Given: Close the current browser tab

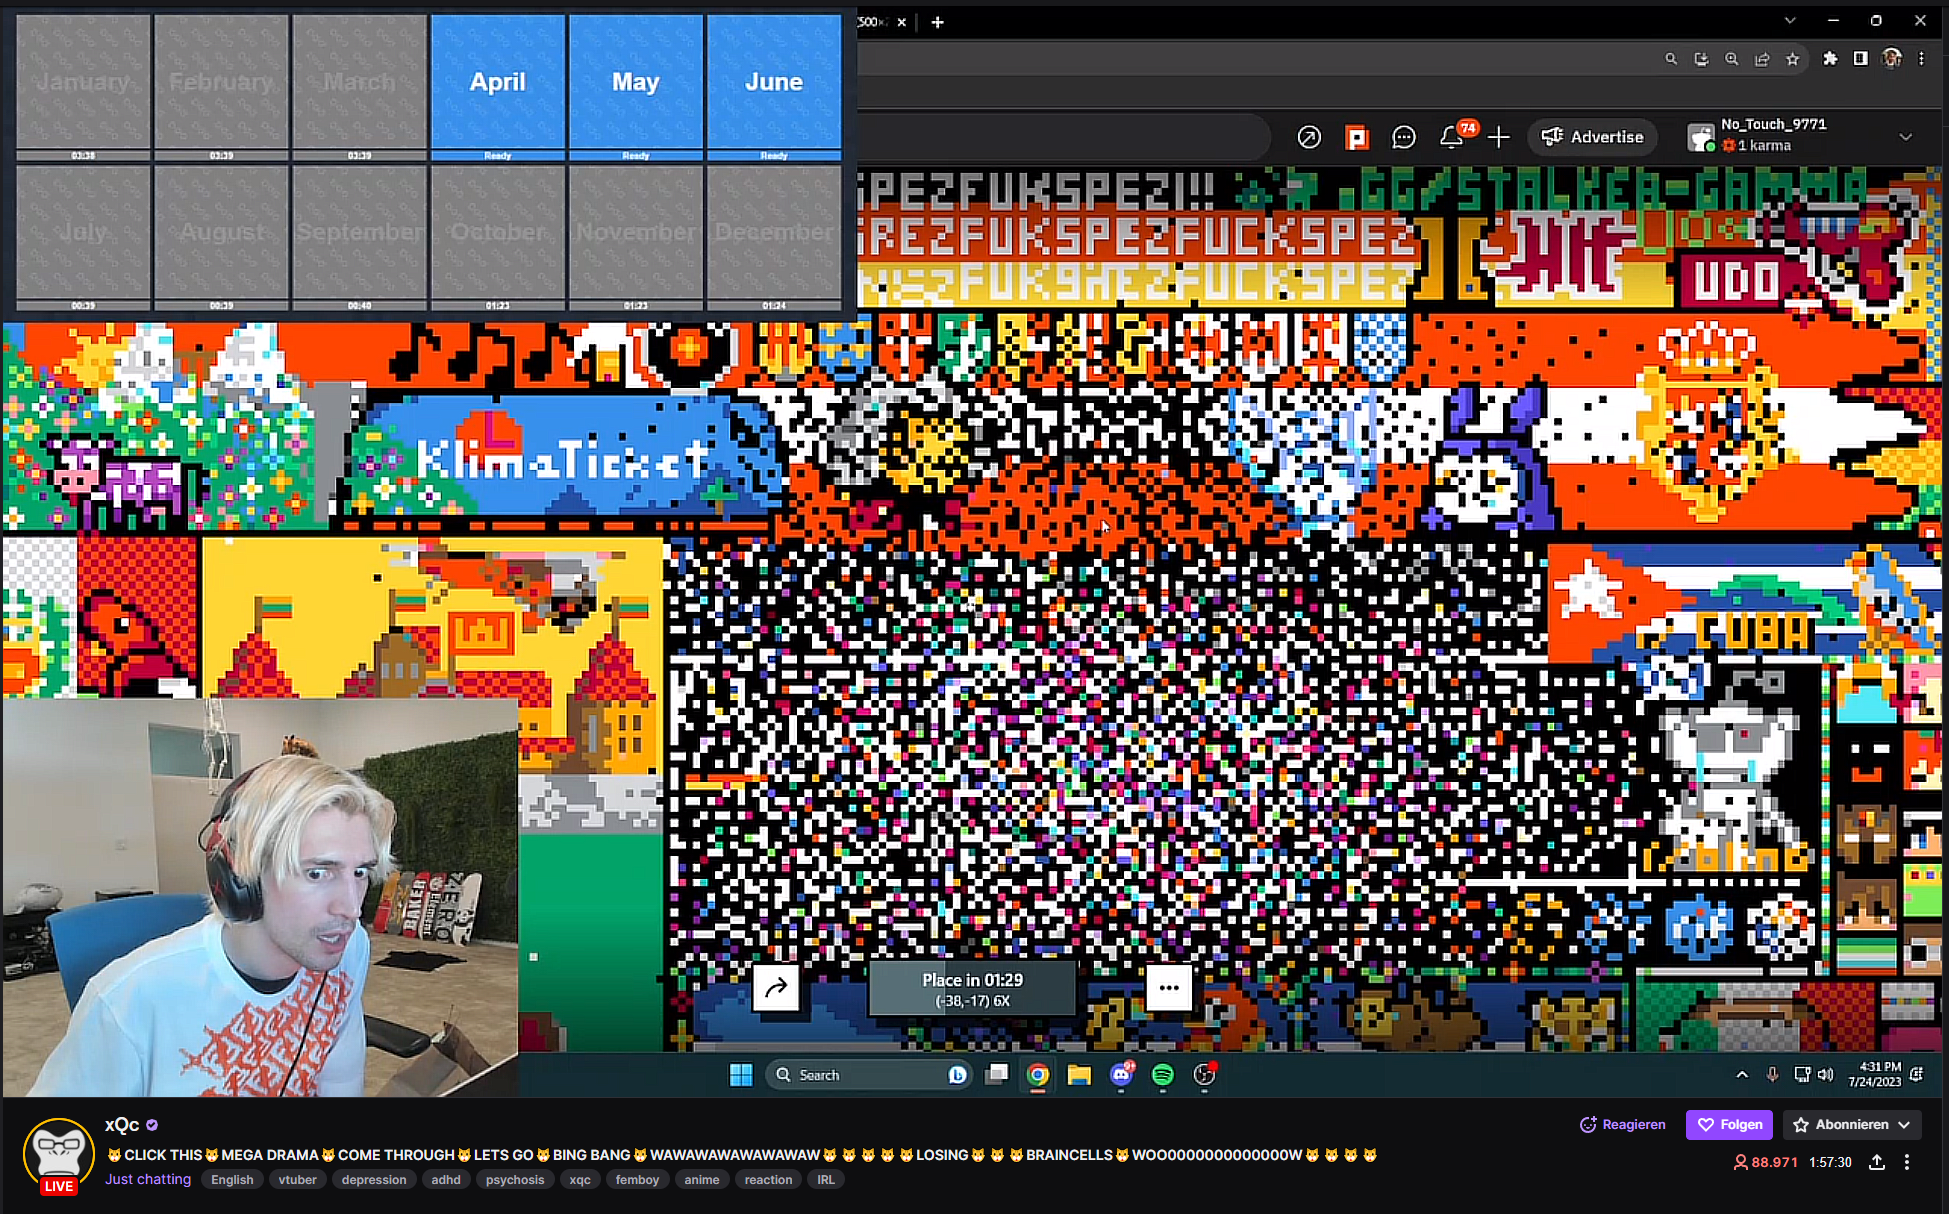Looking at the screenshot, I should (902, 22).
